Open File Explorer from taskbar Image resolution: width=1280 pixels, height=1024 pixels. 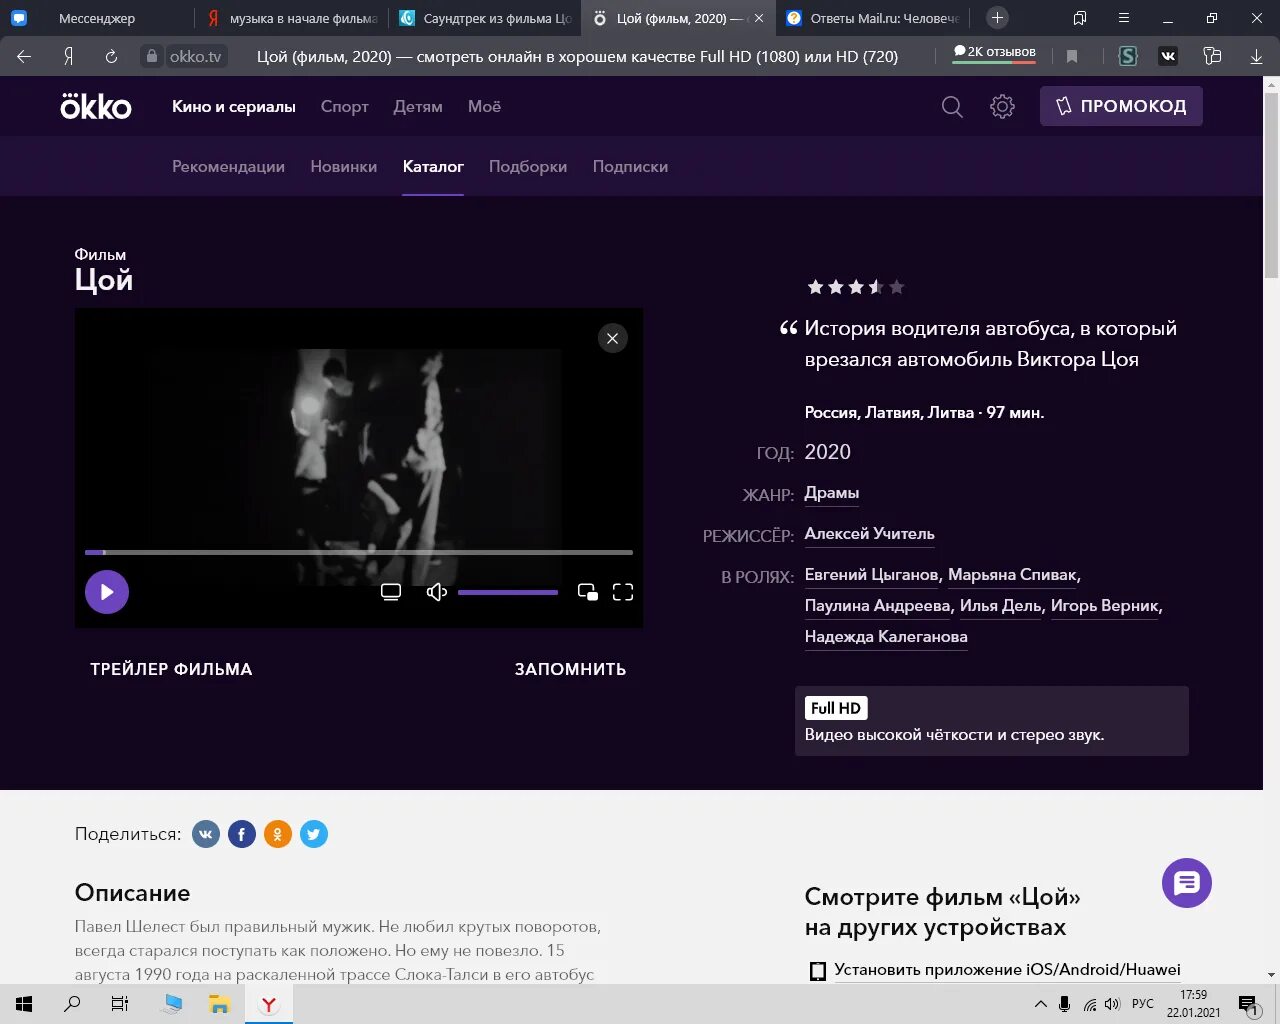[x=219, y=1004]
